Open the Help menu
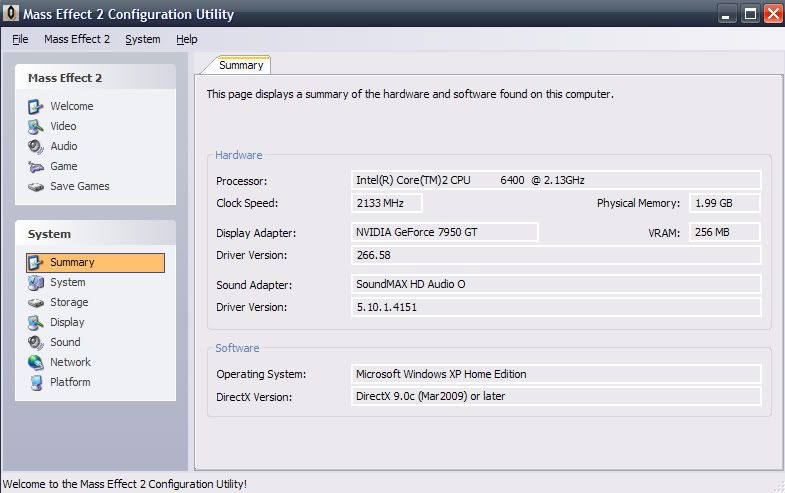 187,39
